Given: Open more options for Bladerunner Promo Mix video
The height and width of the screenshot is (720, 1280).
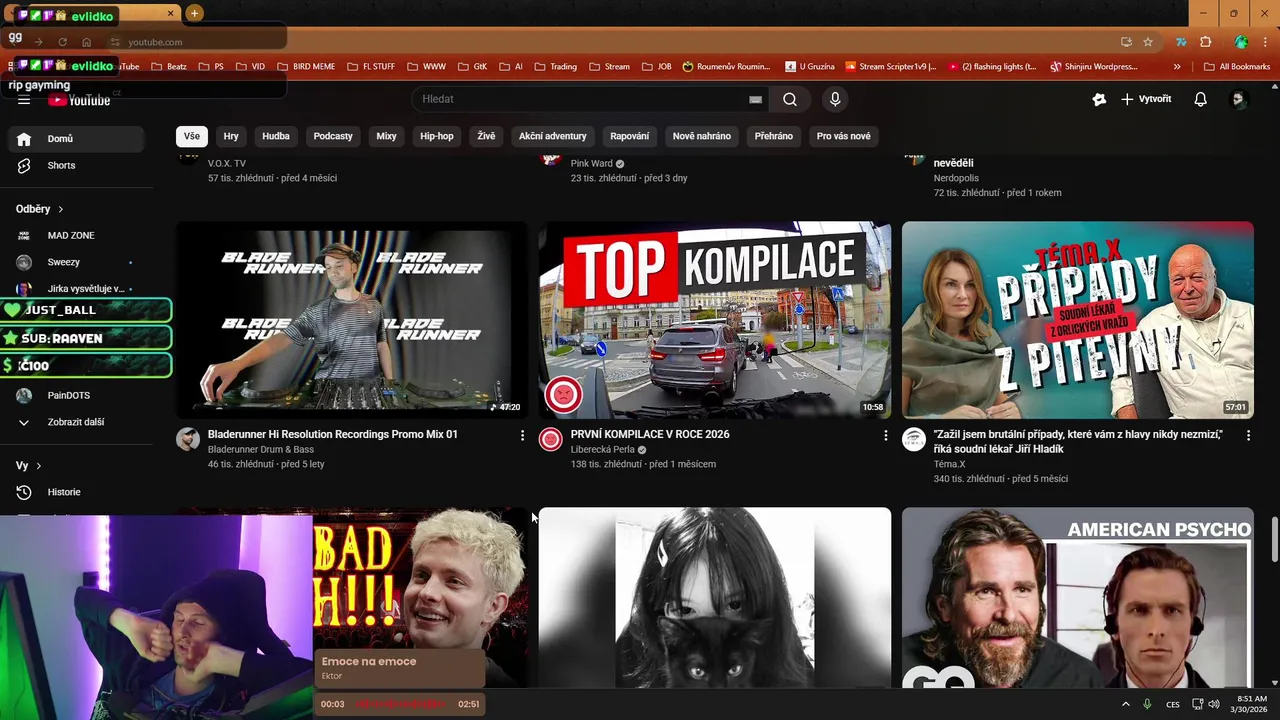Looking at the screenshot, I should (x=522, y=435).
